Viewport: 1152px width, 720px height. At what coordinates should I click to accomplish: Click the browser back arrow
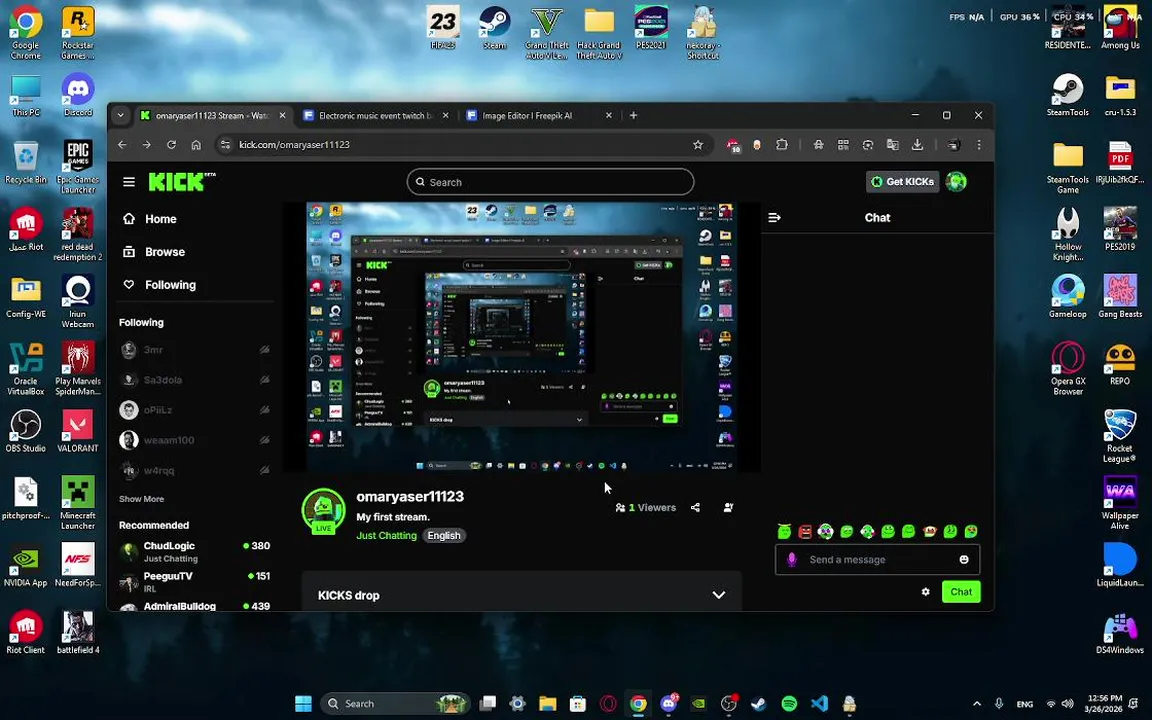click(x=123, y=145)
